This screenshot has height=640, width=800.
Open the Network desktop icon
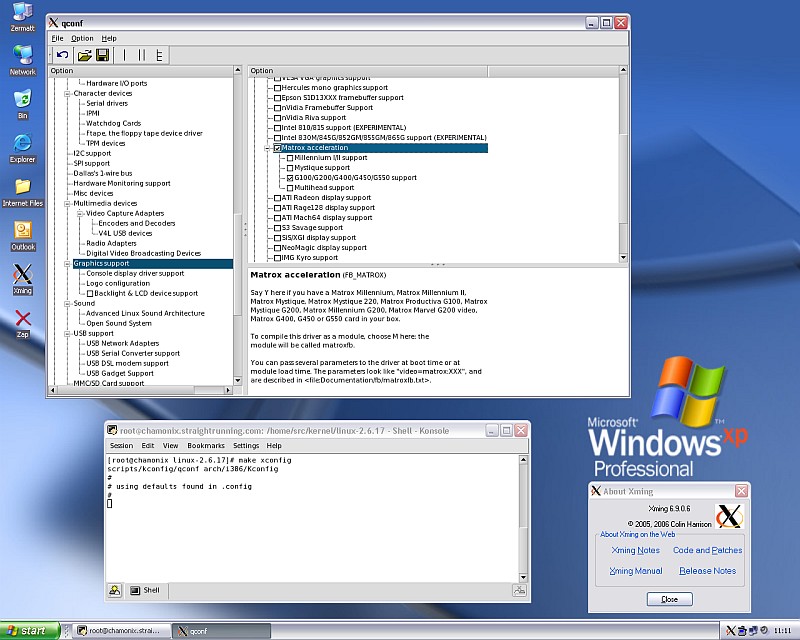(x=22, y=60)
